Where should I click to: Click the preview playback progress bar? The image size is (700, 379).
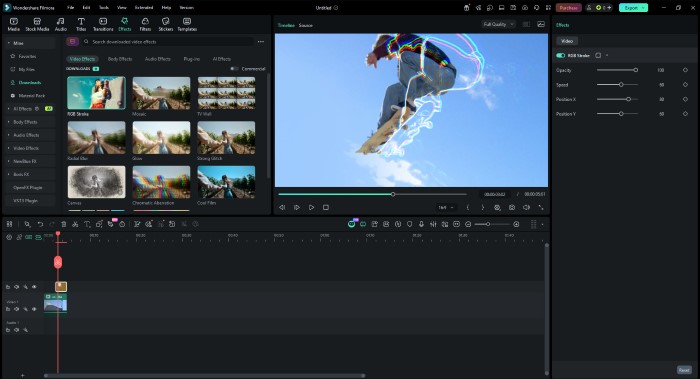point(372,194)
